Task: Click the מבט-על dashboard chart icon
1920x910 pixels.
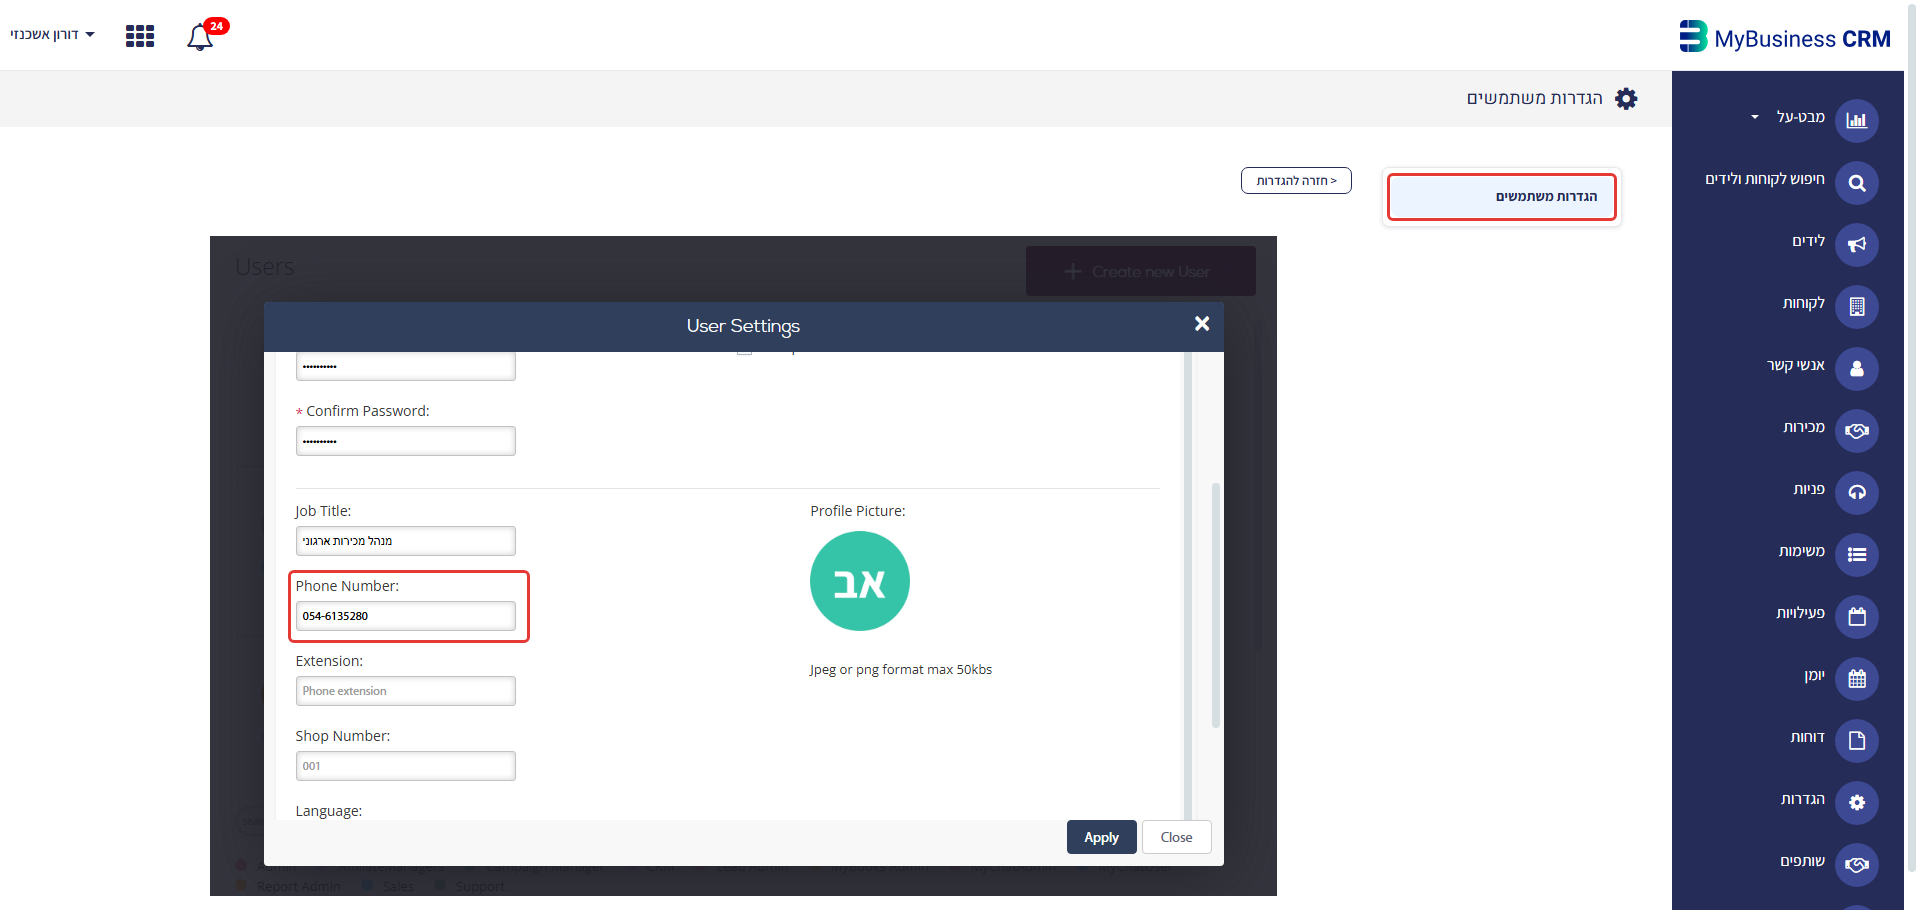Action: pyautogui.click(x=1857, y=121)
